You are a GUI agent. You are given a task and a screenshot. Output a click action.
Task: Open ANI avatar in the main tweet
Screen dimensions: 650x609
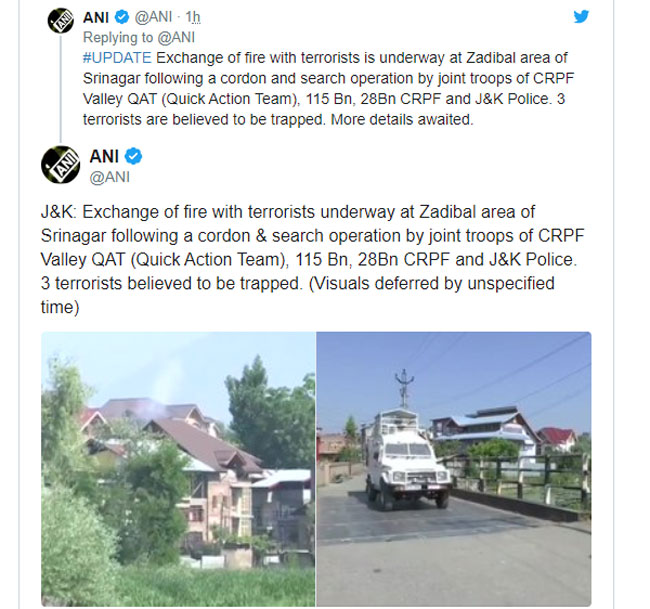tap(61, 165)
